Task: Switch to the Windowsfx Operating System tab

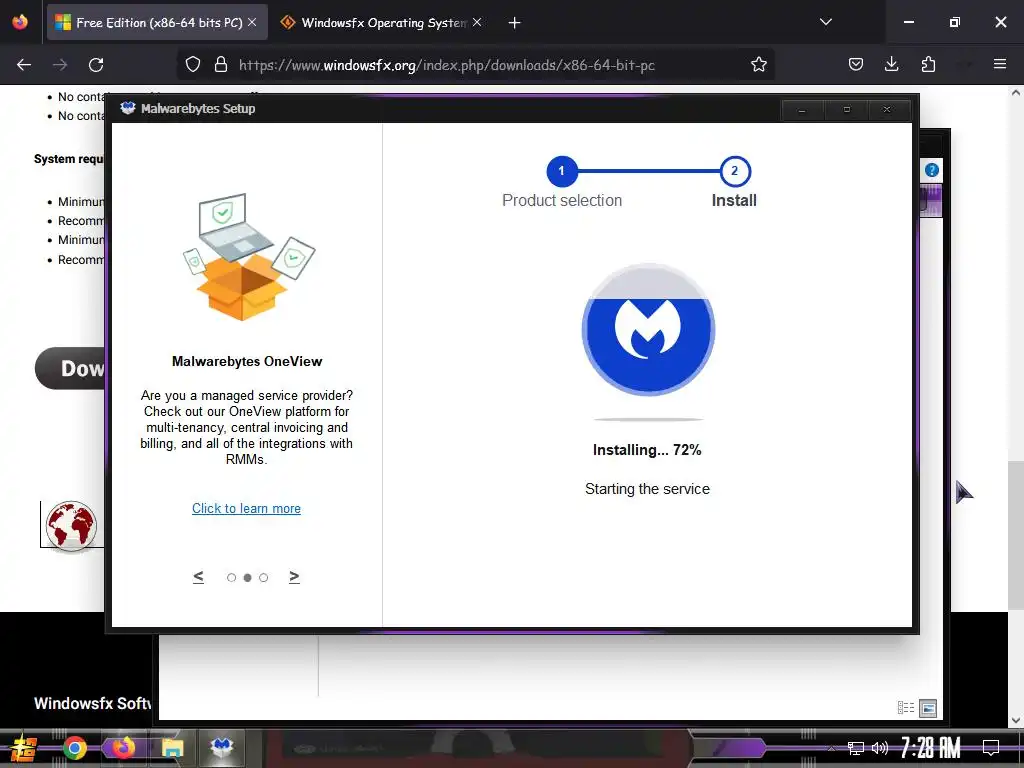Action: coord(382,23)
